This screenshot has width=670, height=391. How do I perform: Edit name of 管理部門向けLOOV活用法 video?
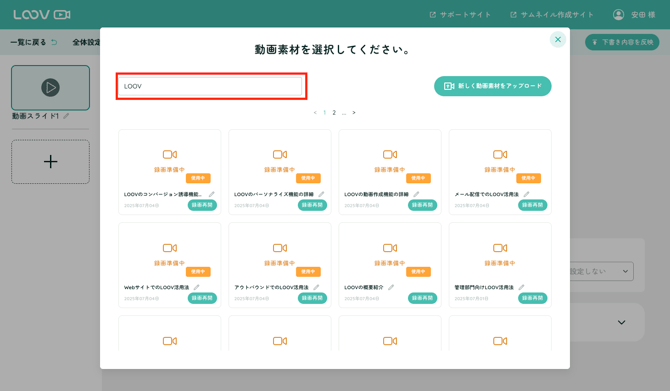[521, 287]
